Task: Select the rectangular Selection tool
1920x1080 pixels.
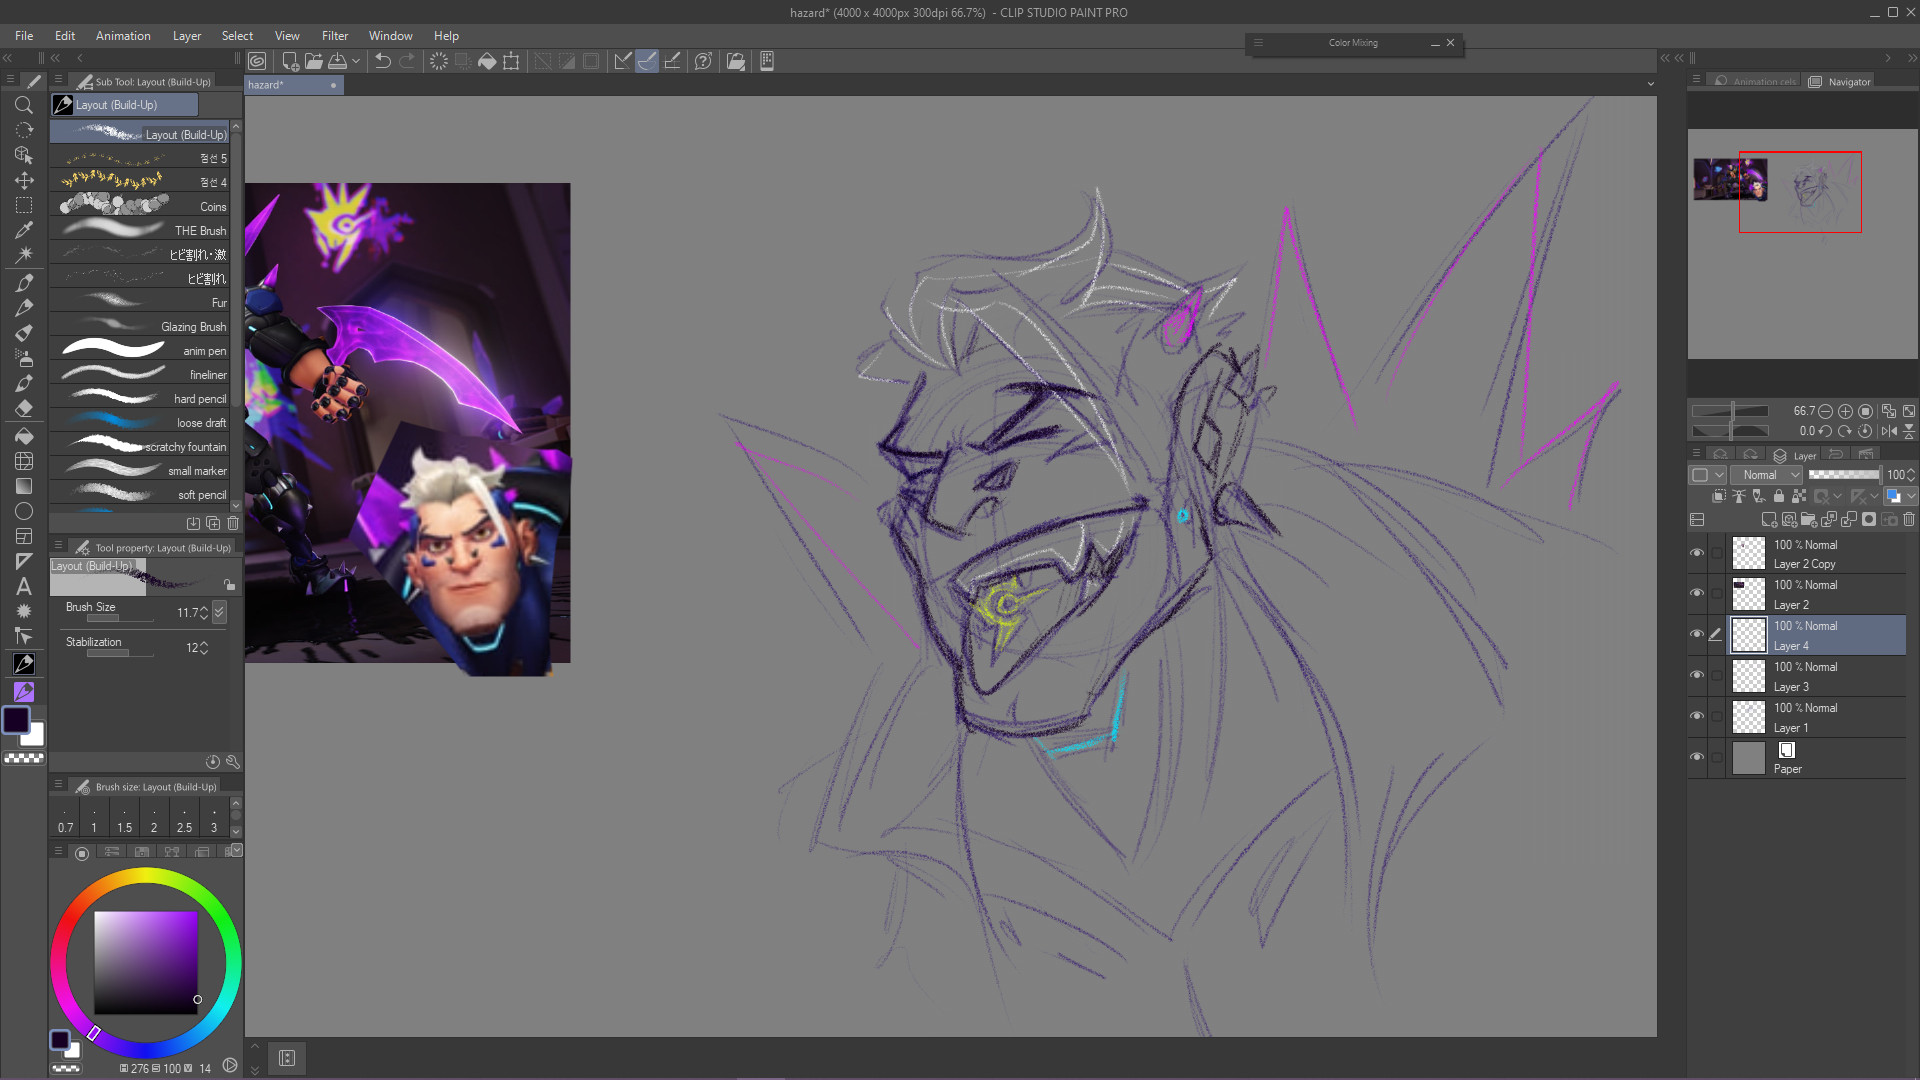Action: point(24,205)
